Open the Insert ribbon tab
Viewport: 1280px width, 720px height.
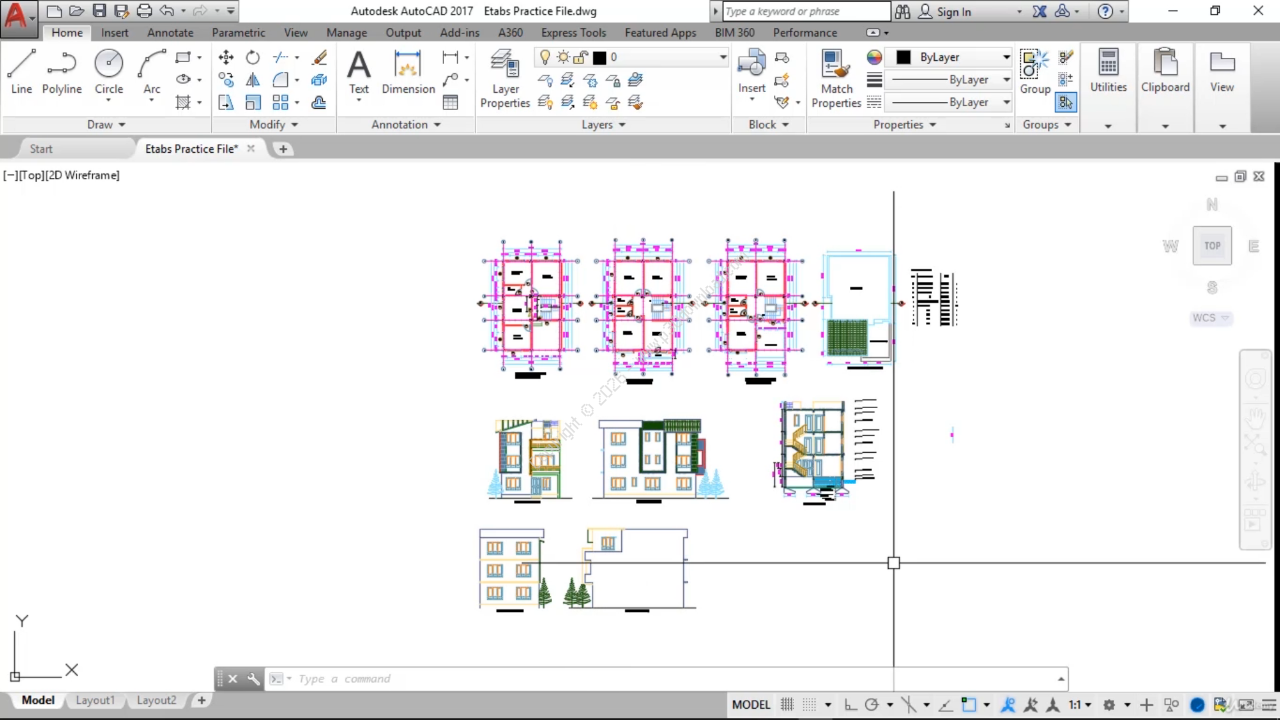coord(115,32)
